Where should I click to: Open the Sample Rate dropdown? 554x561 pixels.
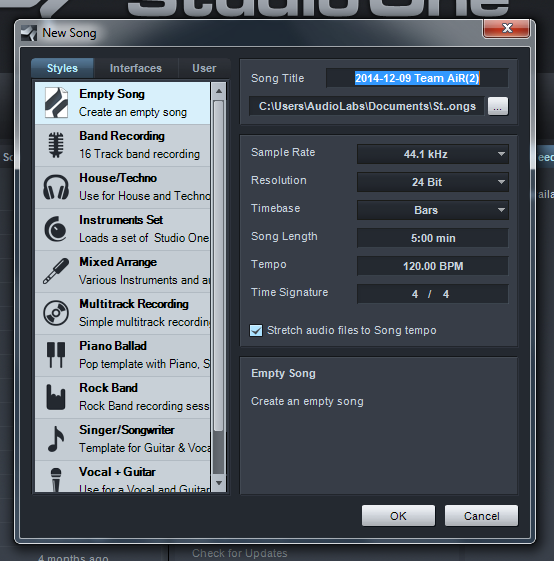(x=433, y=154)
